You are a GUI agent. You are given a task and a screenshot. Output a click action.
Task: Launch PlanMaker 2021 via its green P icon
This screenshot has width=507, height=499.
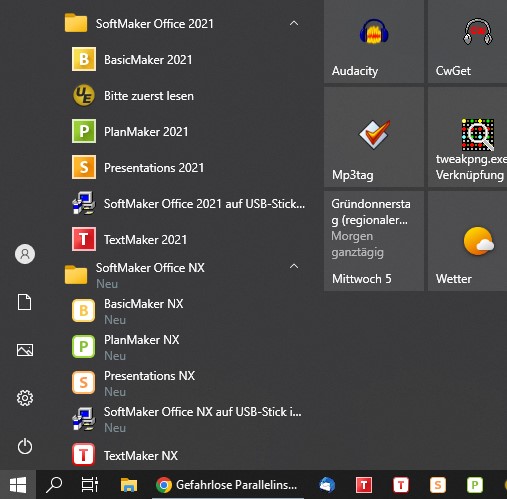[x=84, y=131]
